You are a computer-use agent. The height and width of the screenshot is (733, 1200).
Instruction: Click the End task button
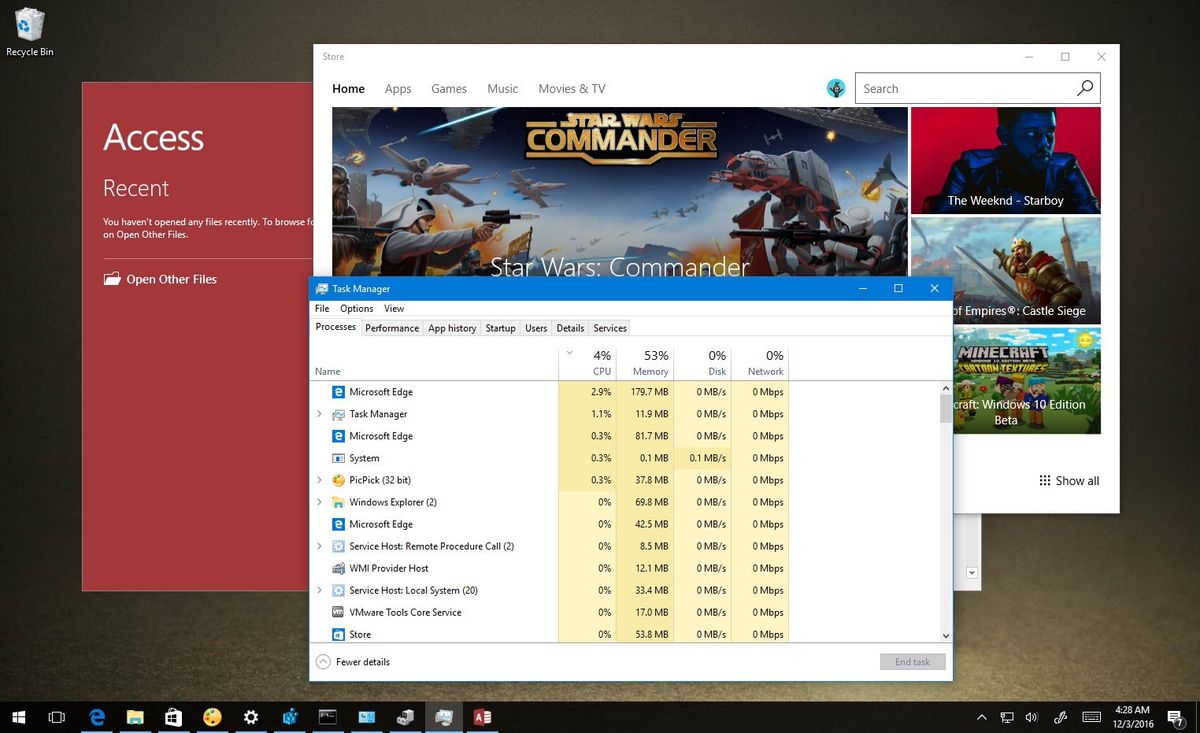coord(911,661)
